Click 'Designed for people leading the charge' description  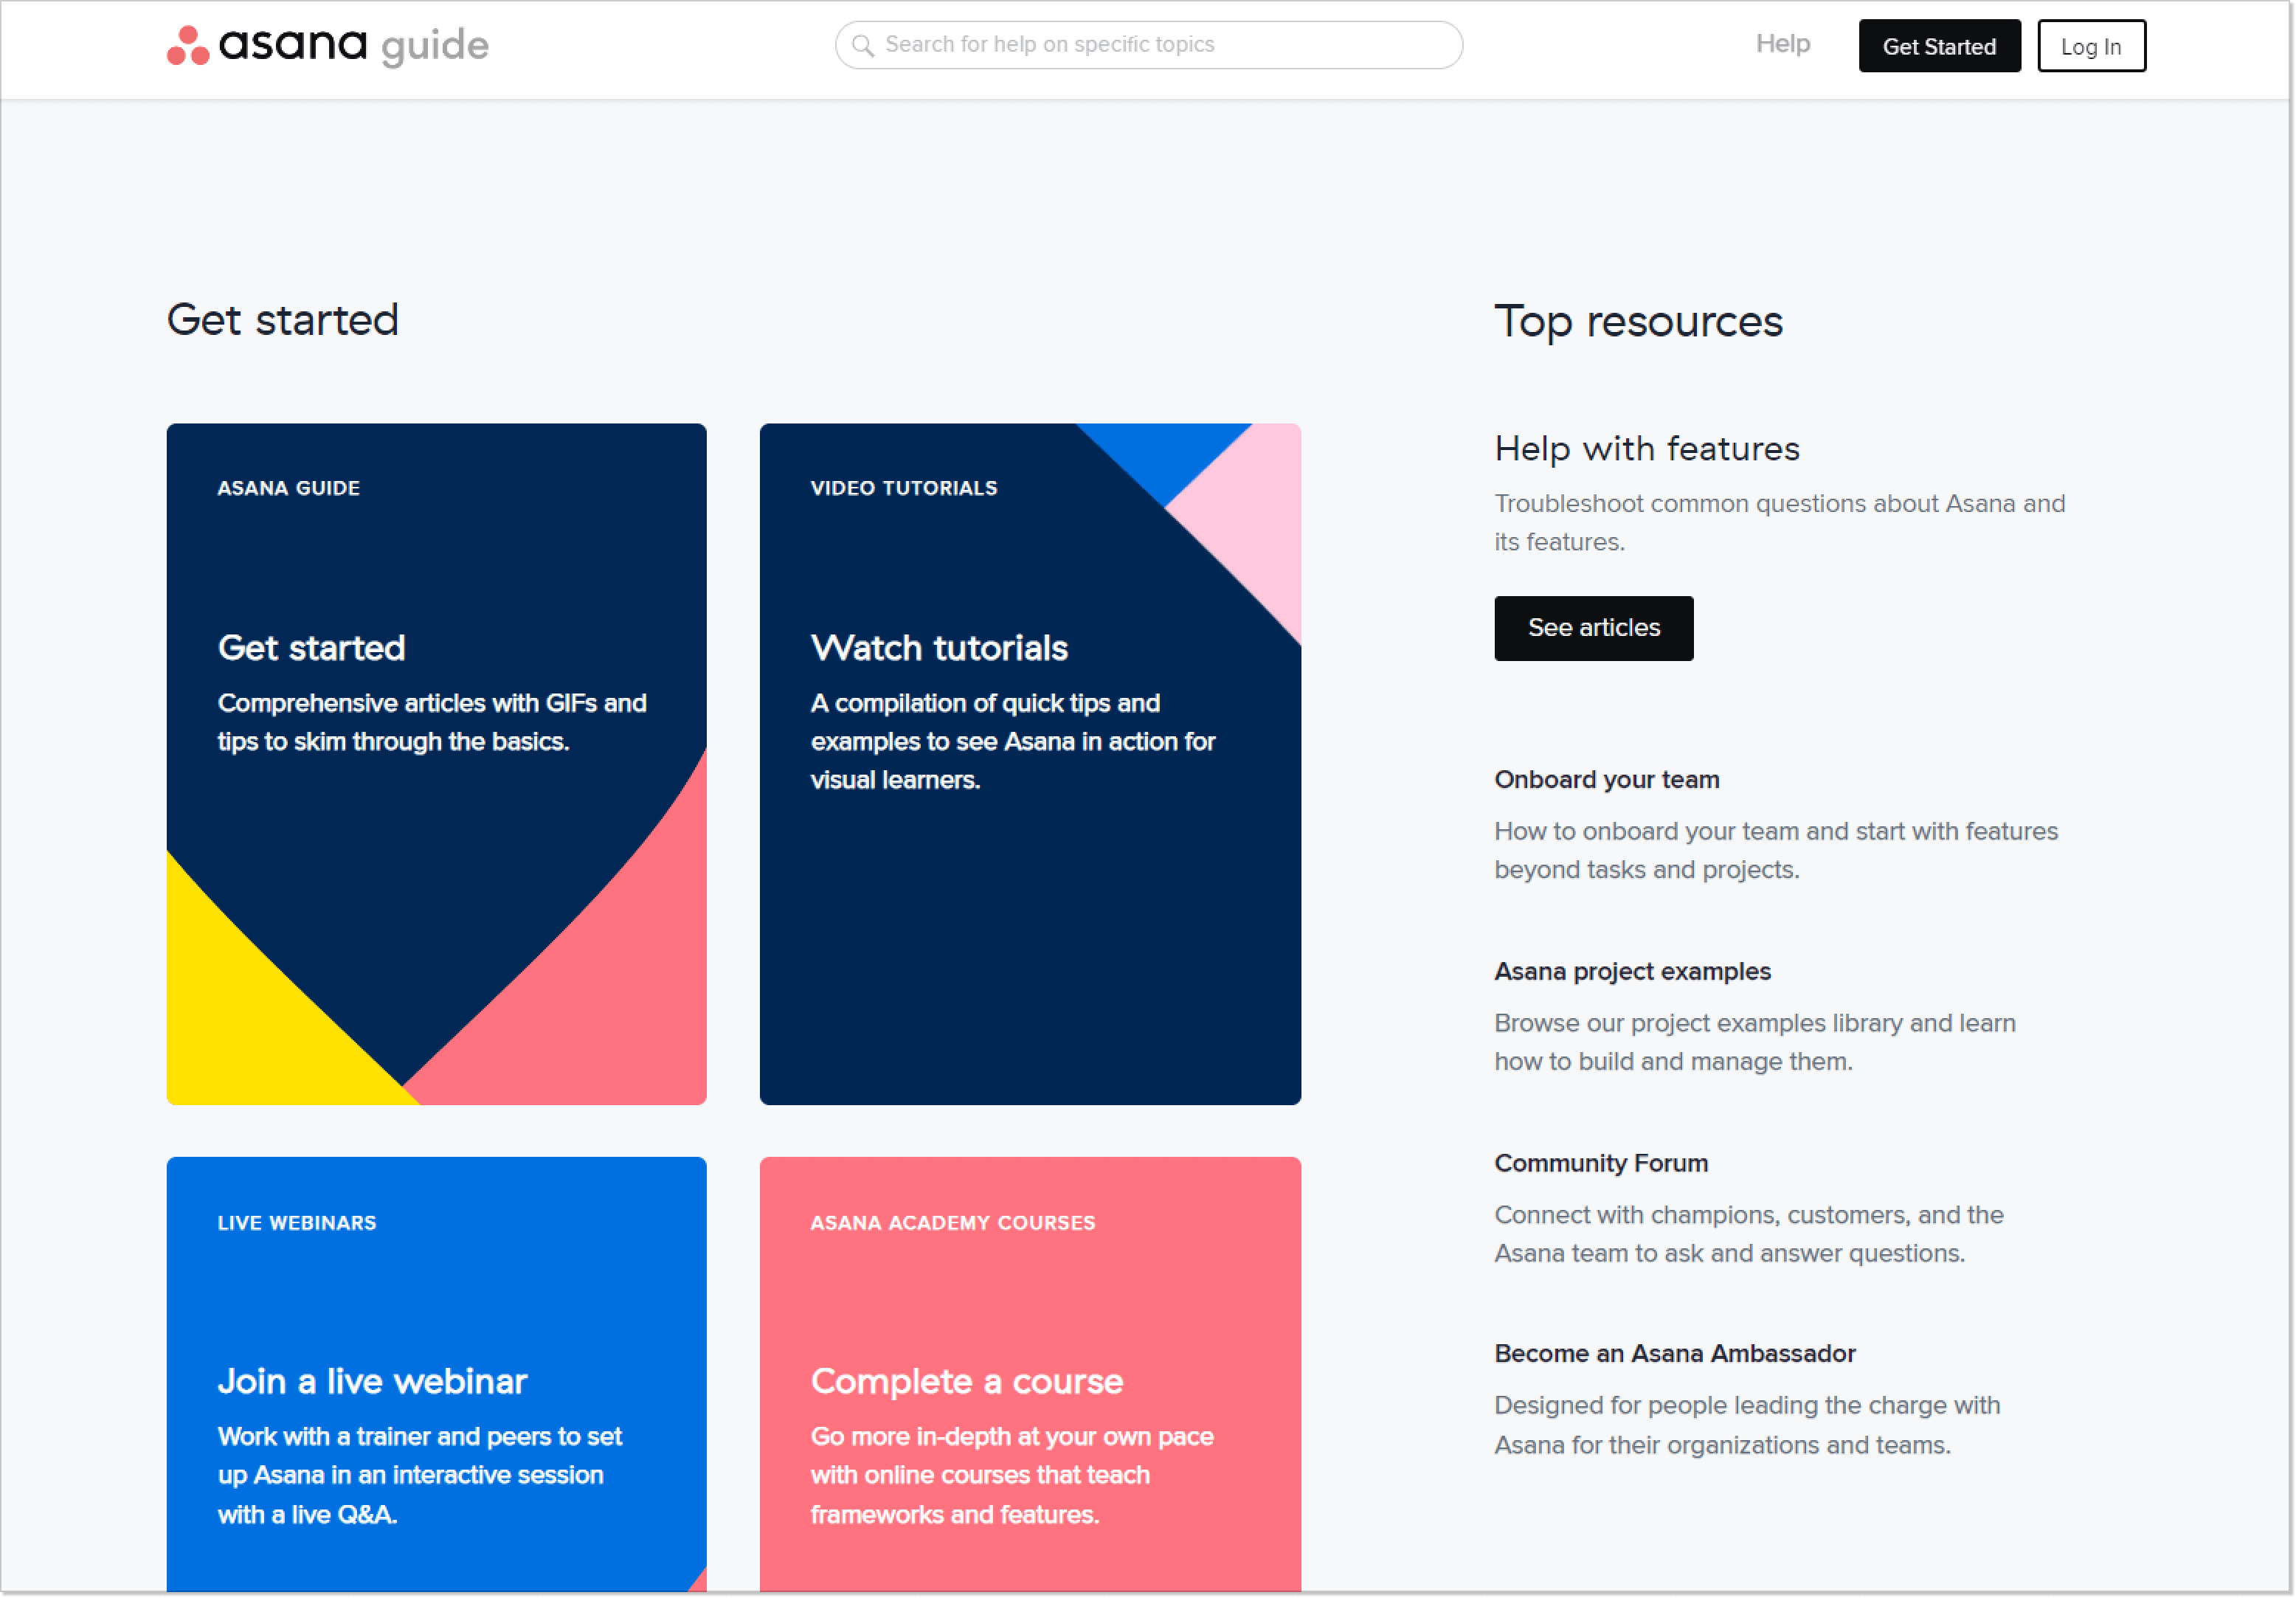point(1747,1425)
